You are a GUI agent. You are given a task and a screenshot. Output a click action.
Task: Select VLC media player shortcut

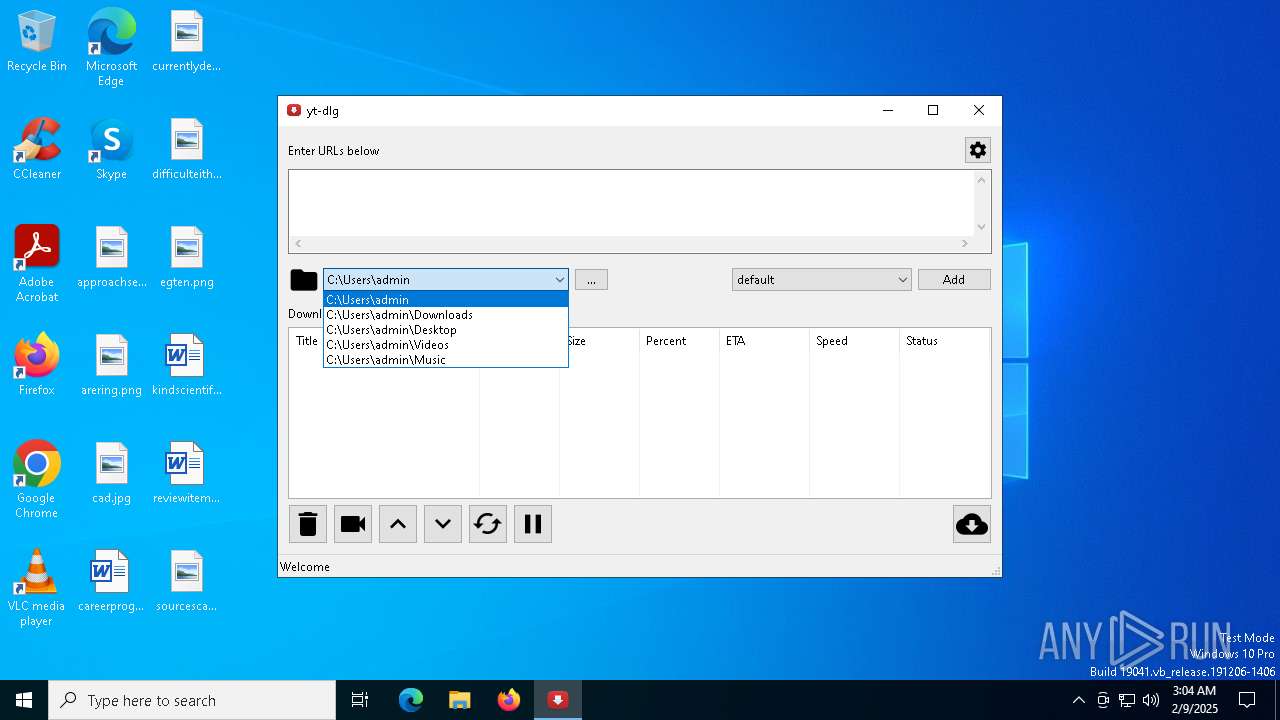click(37, 587)
